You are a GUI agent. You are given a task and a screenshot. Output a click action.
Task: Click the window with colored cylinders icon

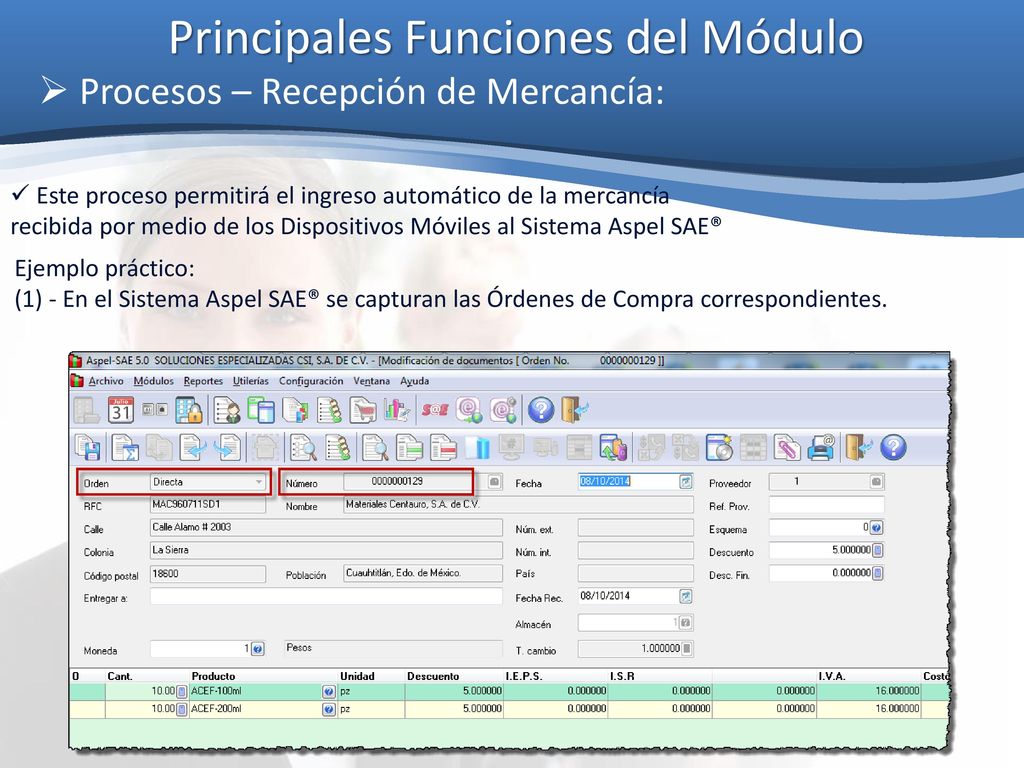click(613, 447)
